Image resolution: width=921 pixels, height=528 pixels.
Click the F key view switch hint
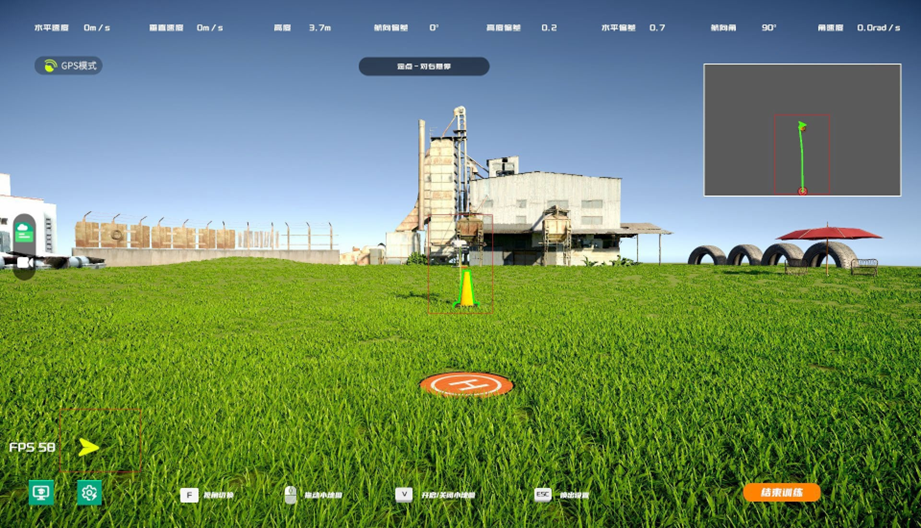pyautogui.click(x=188, y=495)
